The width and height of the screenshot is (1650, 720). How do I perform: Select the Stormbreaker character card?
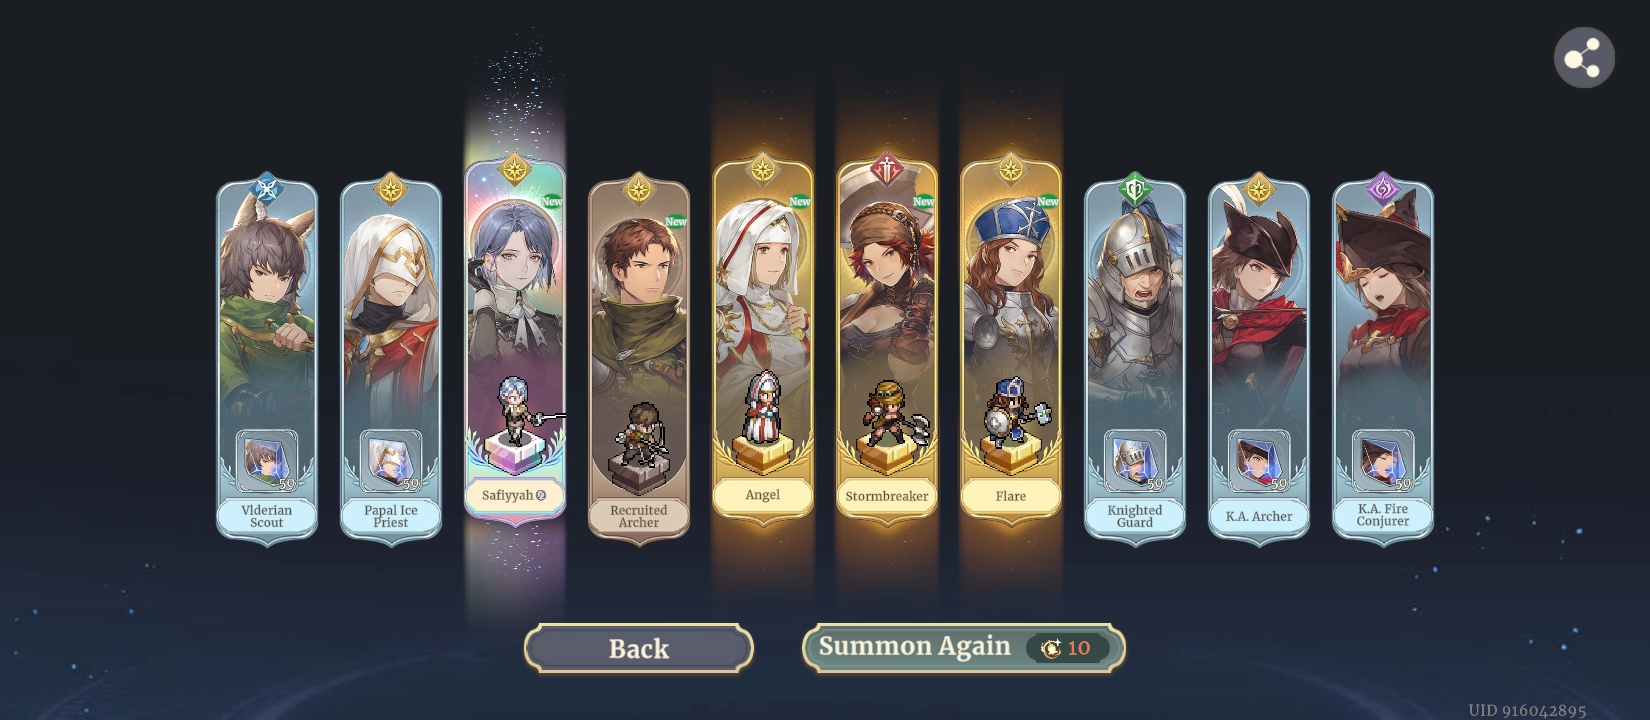coord(887,335)
